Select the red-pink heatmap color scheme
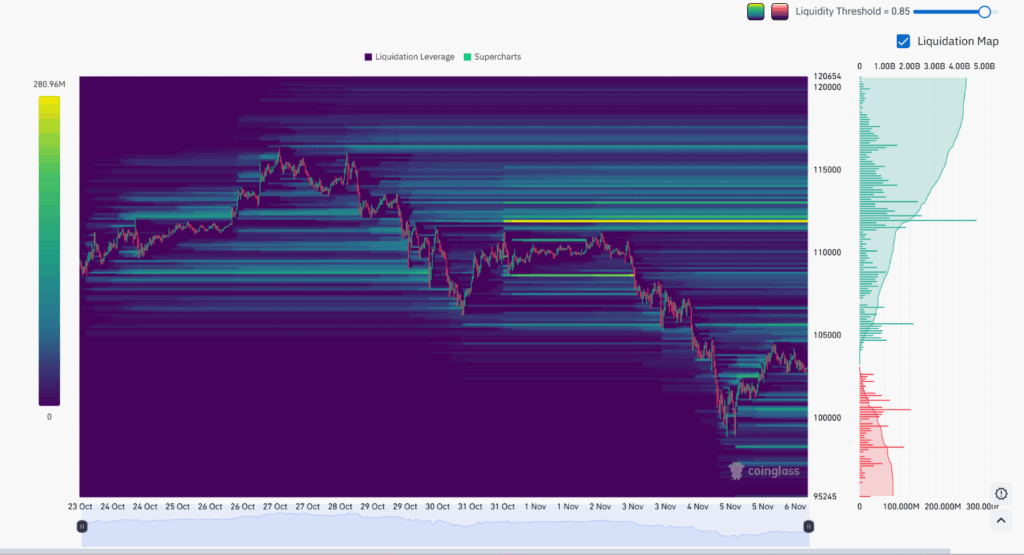1024x555 pixels. pyautogui.click(x=780, y=12)
